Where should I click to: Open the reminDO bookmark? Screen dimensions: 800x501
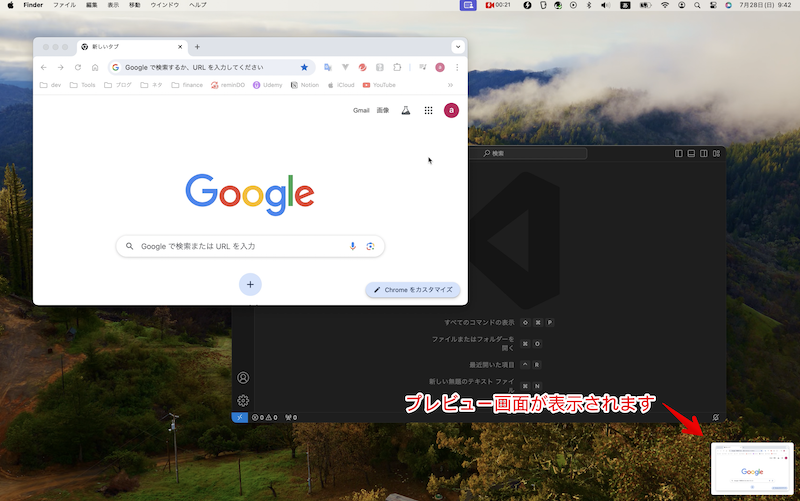(x=228, y=85)
